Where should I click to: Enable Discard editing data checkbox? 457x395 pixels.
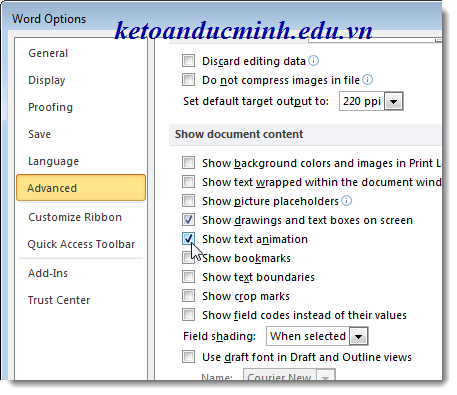pos(188,61)
